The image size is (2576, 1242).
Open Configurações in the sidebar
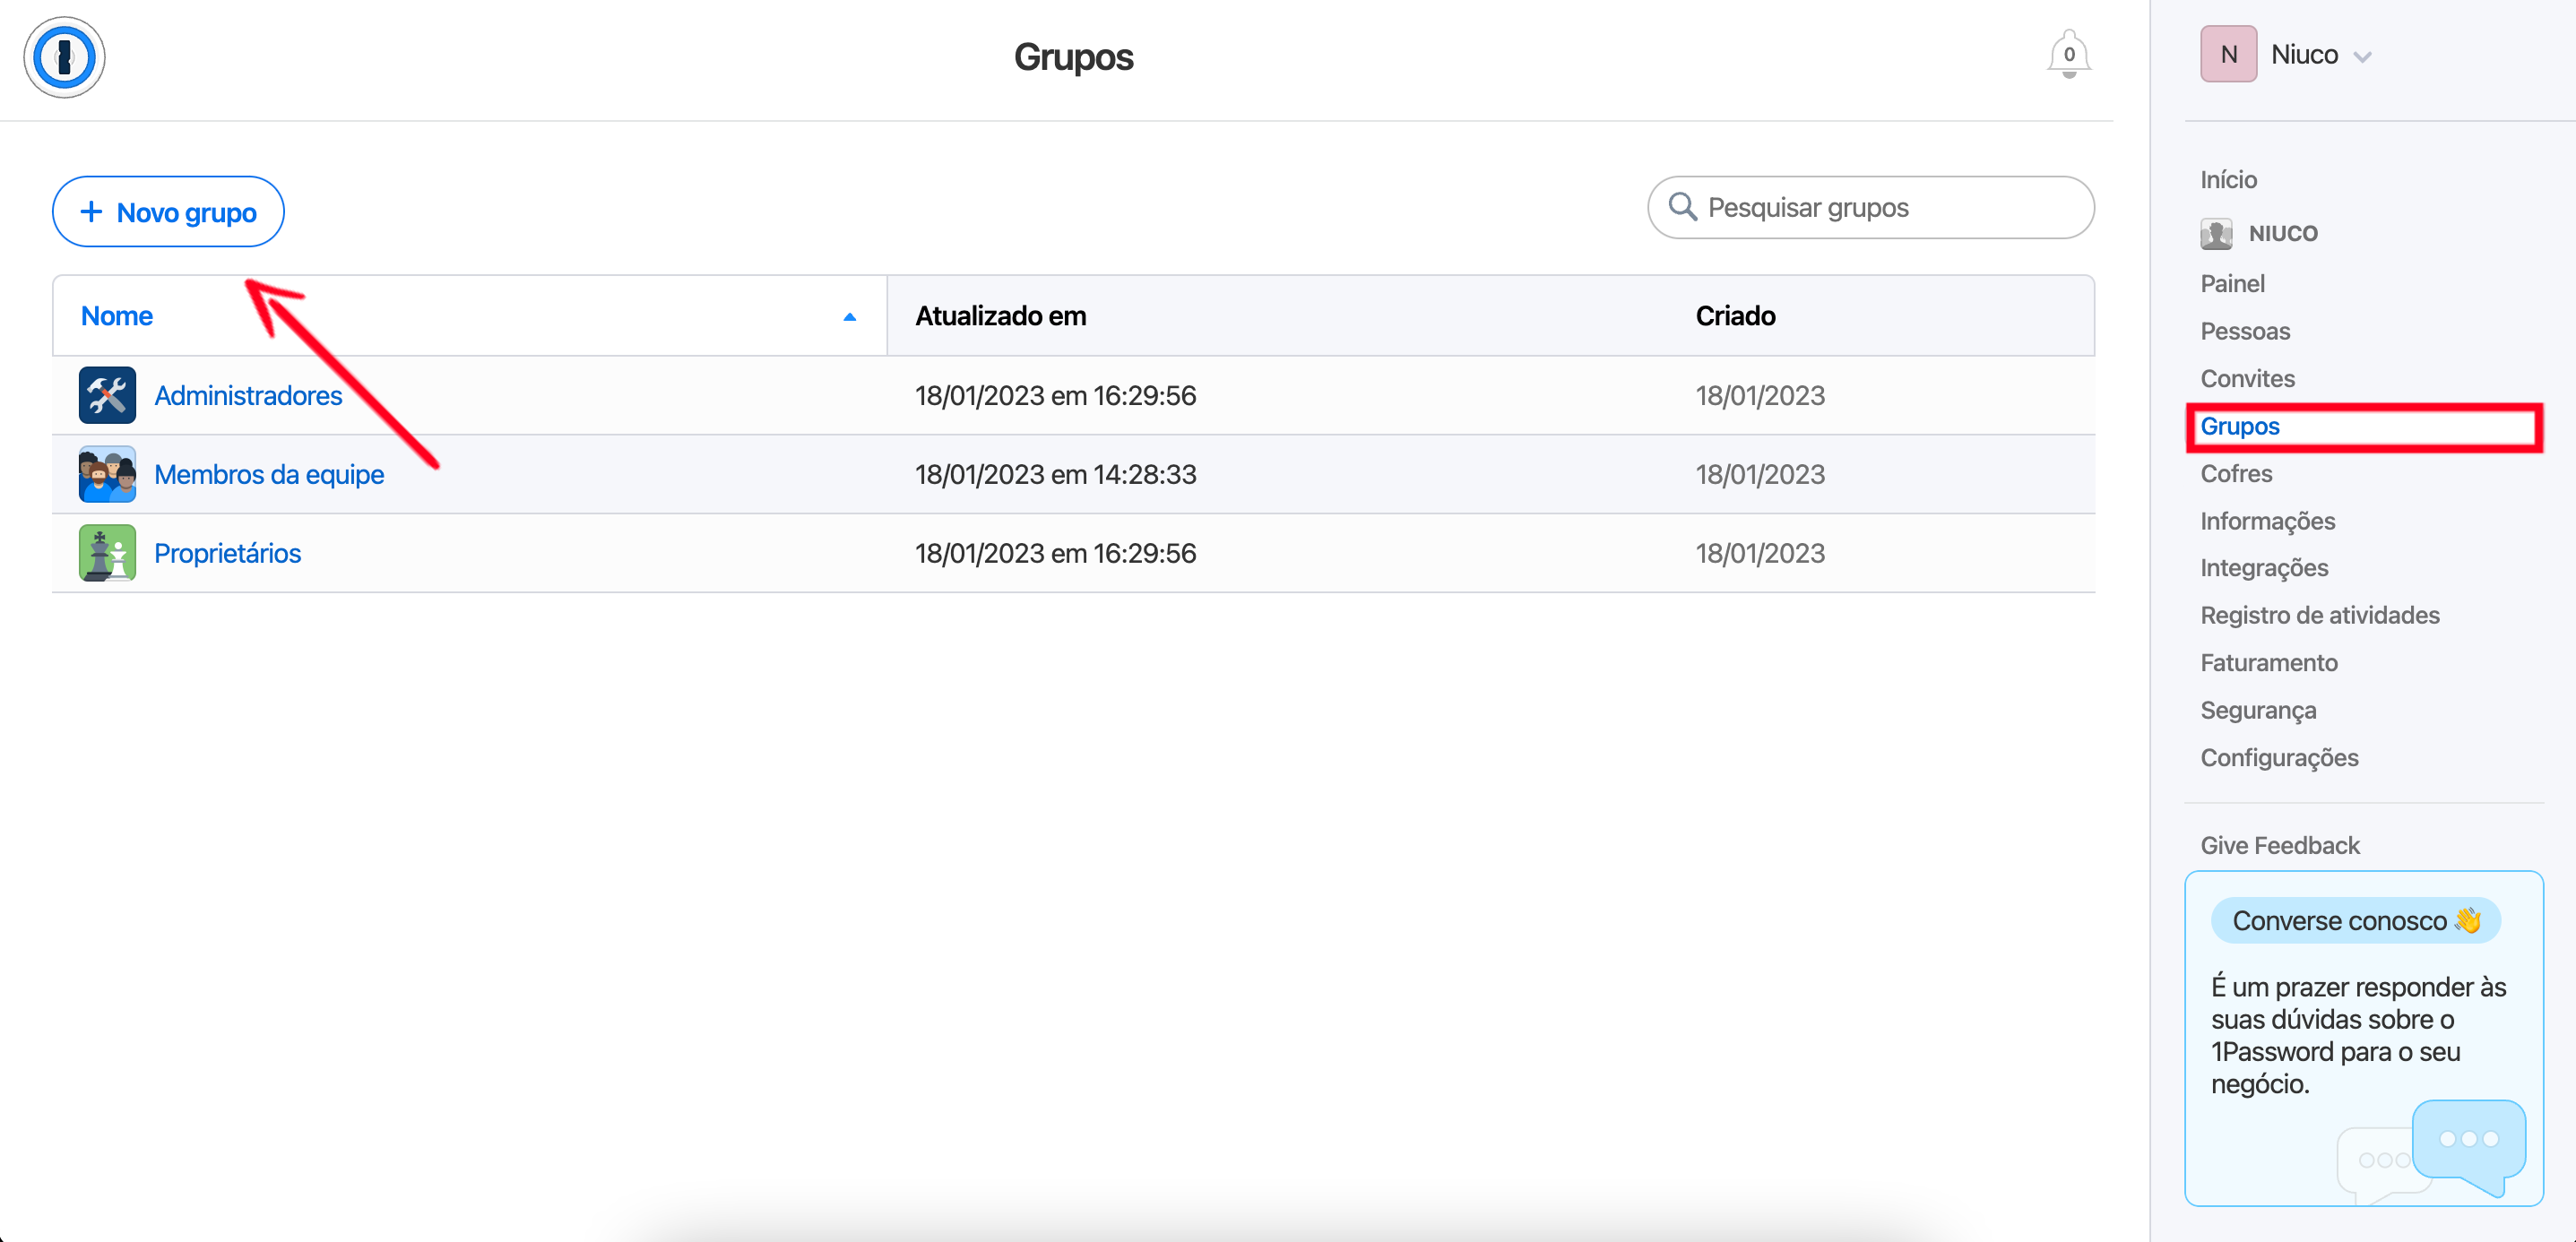(2278, 757)
